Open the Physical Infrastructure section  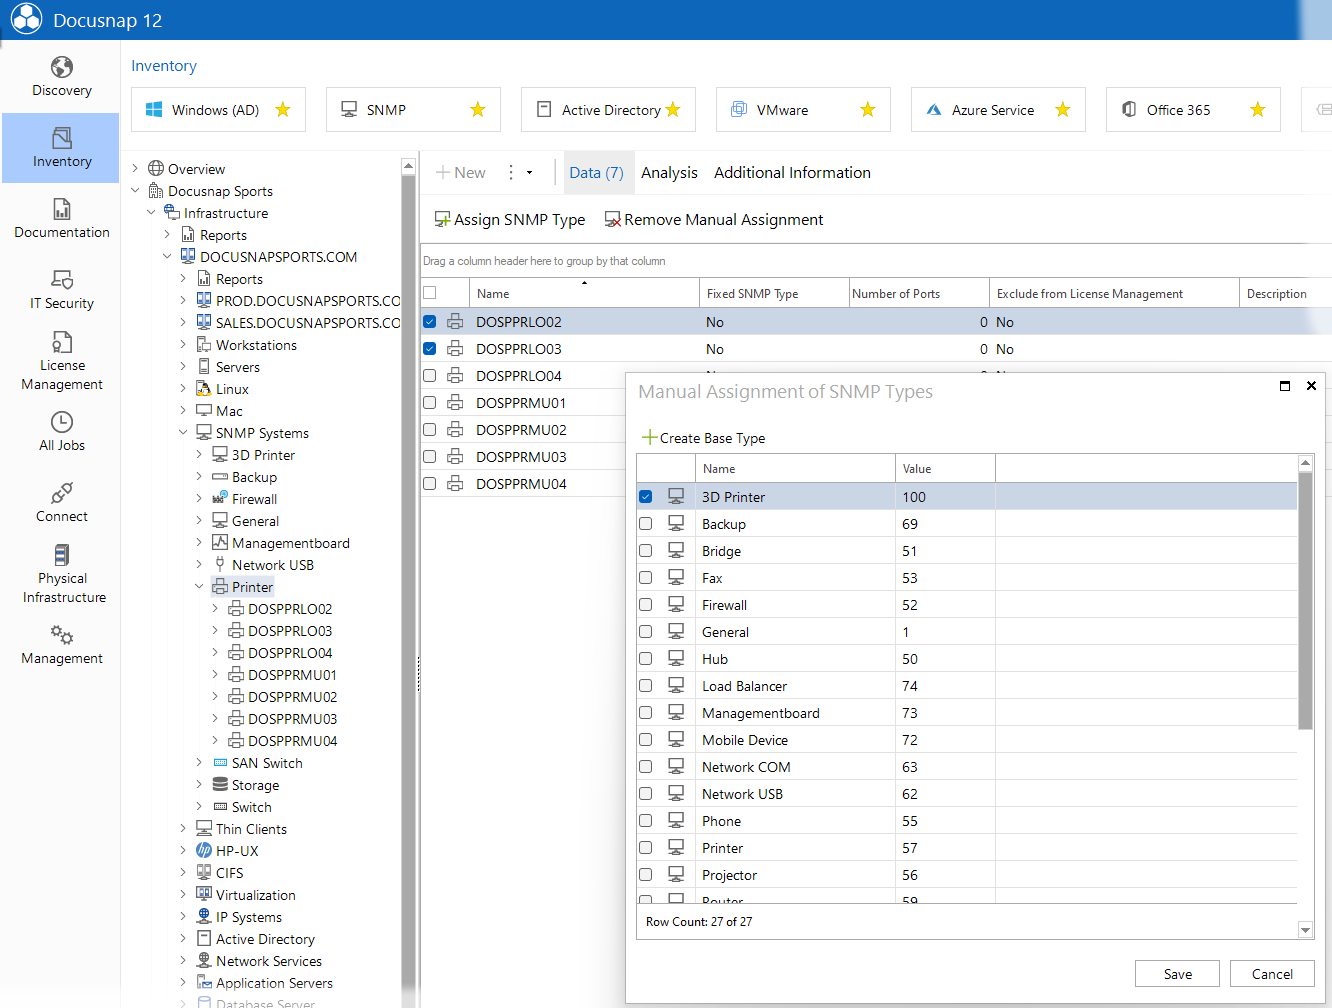(x=61, y=575)
